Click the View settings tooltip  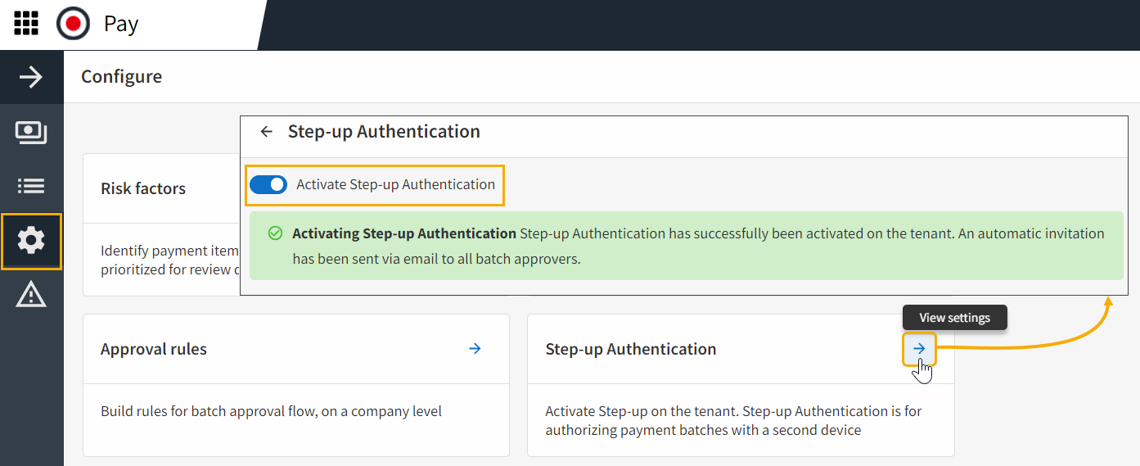tap(954, 318)
